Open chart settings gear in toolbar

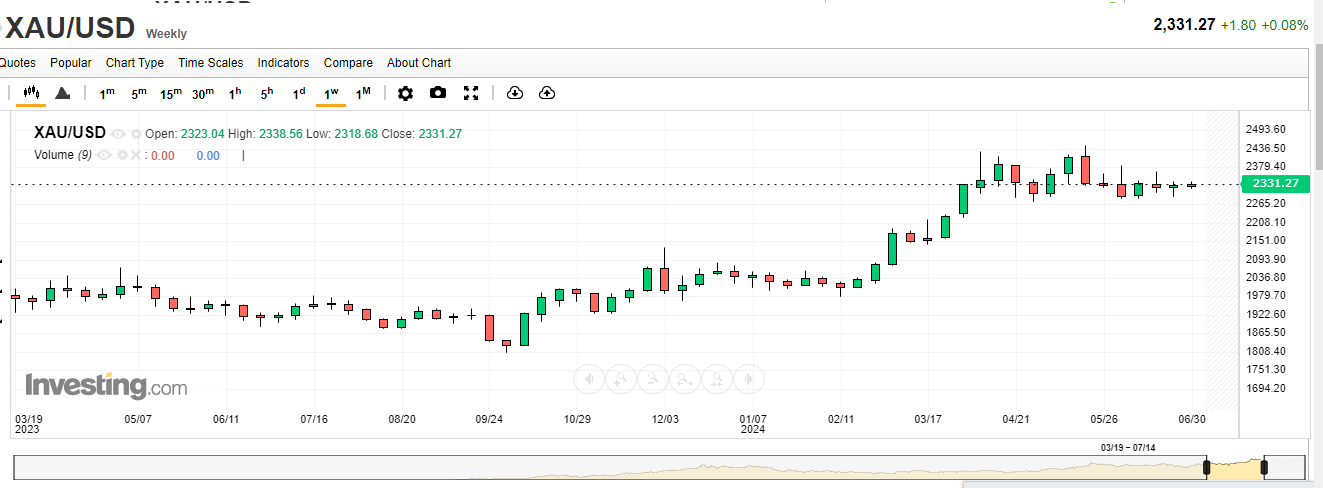pos(405,93)
